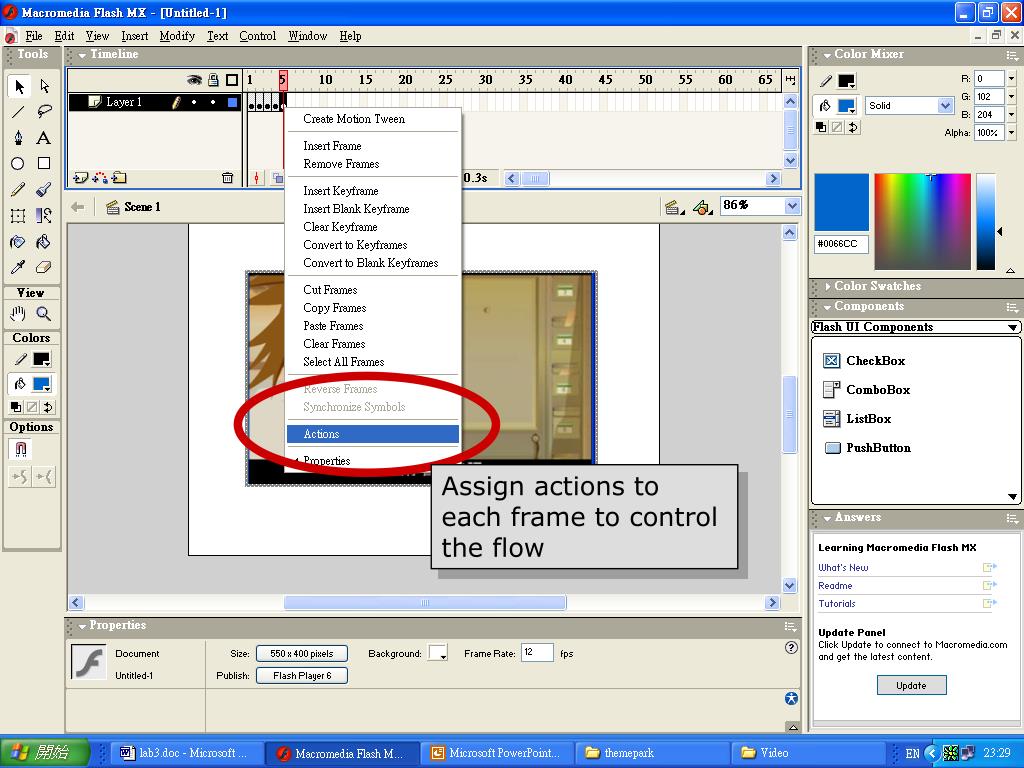
Task: Toggle Layer 1 visibility dot
Action: (x=194, y=102)
